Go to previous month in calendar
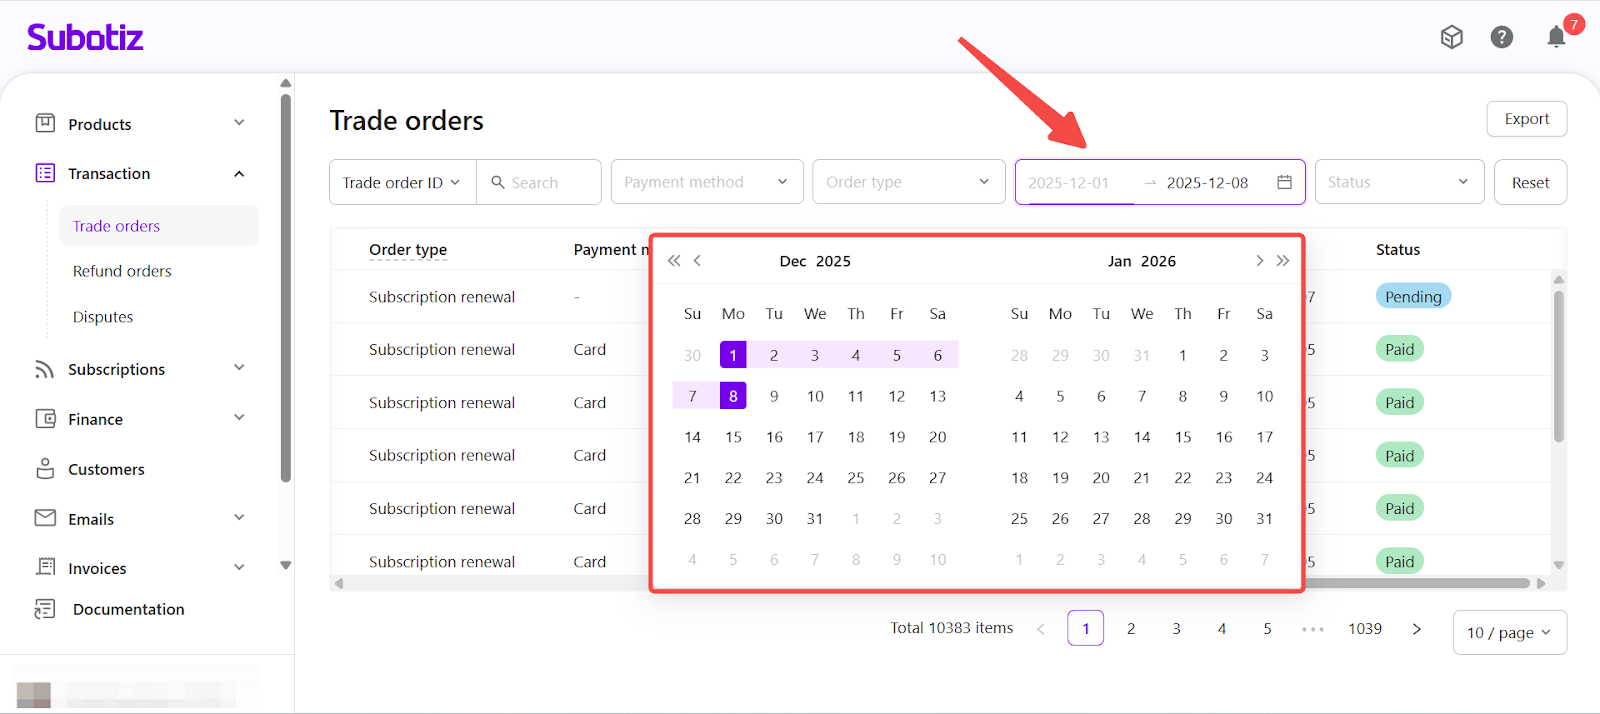The image size is (1600, 714). (x=697, y=261)
